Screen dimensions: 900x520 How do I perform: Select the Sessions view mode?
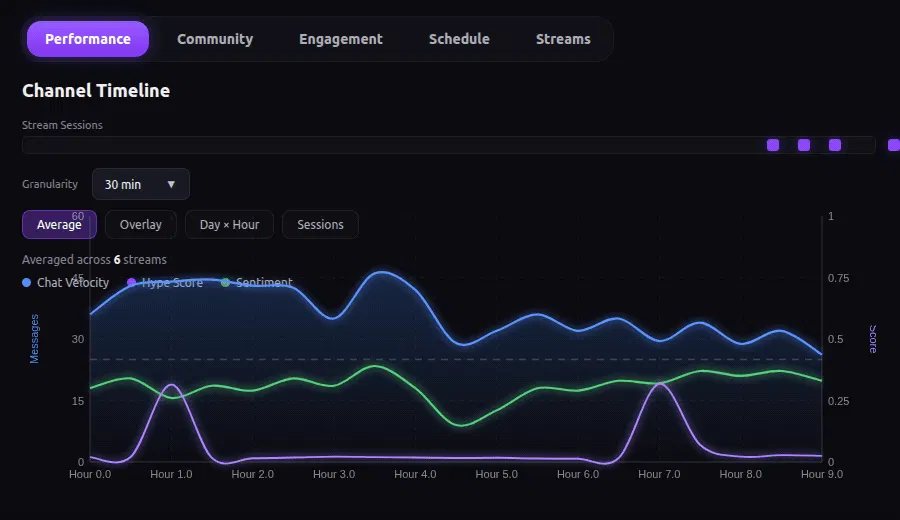coord(320,224)
